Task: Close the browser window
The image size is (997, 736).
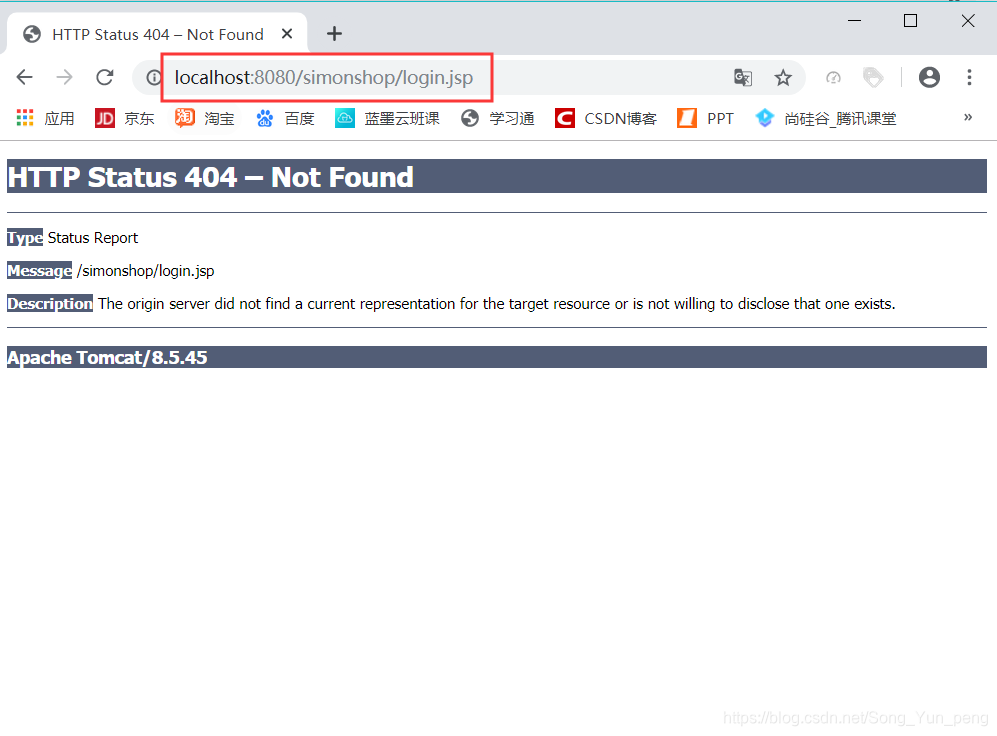Action: 968,21
